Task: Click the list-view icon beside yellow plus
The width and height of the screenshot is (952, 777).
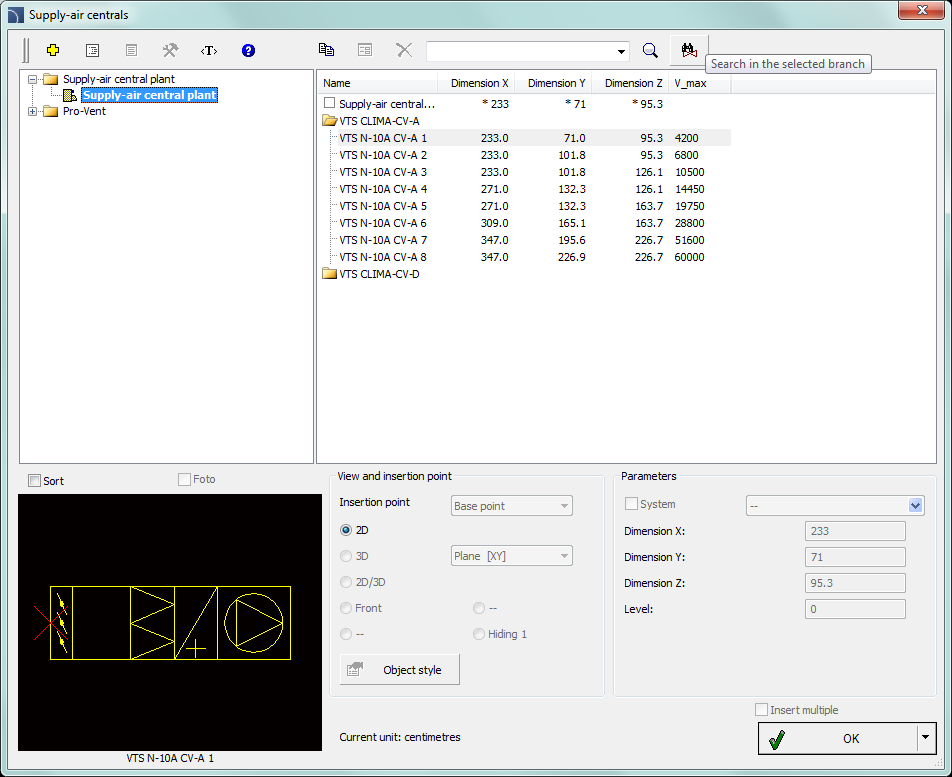Action: tap(92, 50)
